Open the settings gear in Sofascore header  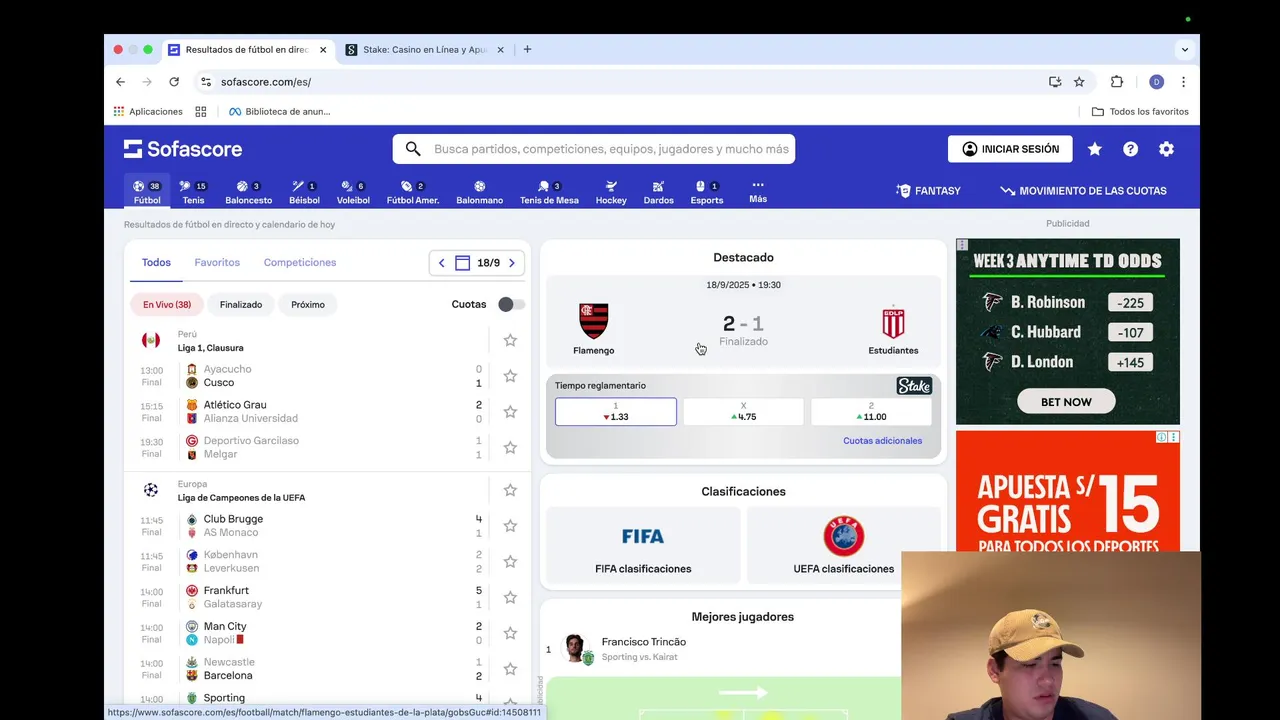1166,149
